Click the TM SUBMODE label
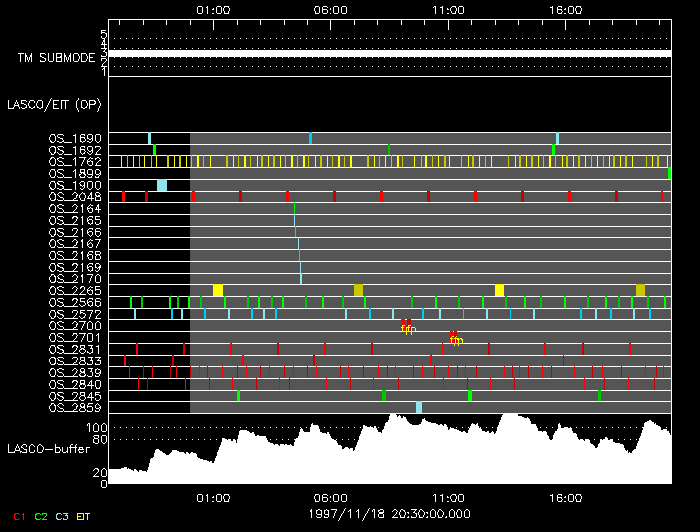Viewport: 700px width, 532px height. [56, 58]
